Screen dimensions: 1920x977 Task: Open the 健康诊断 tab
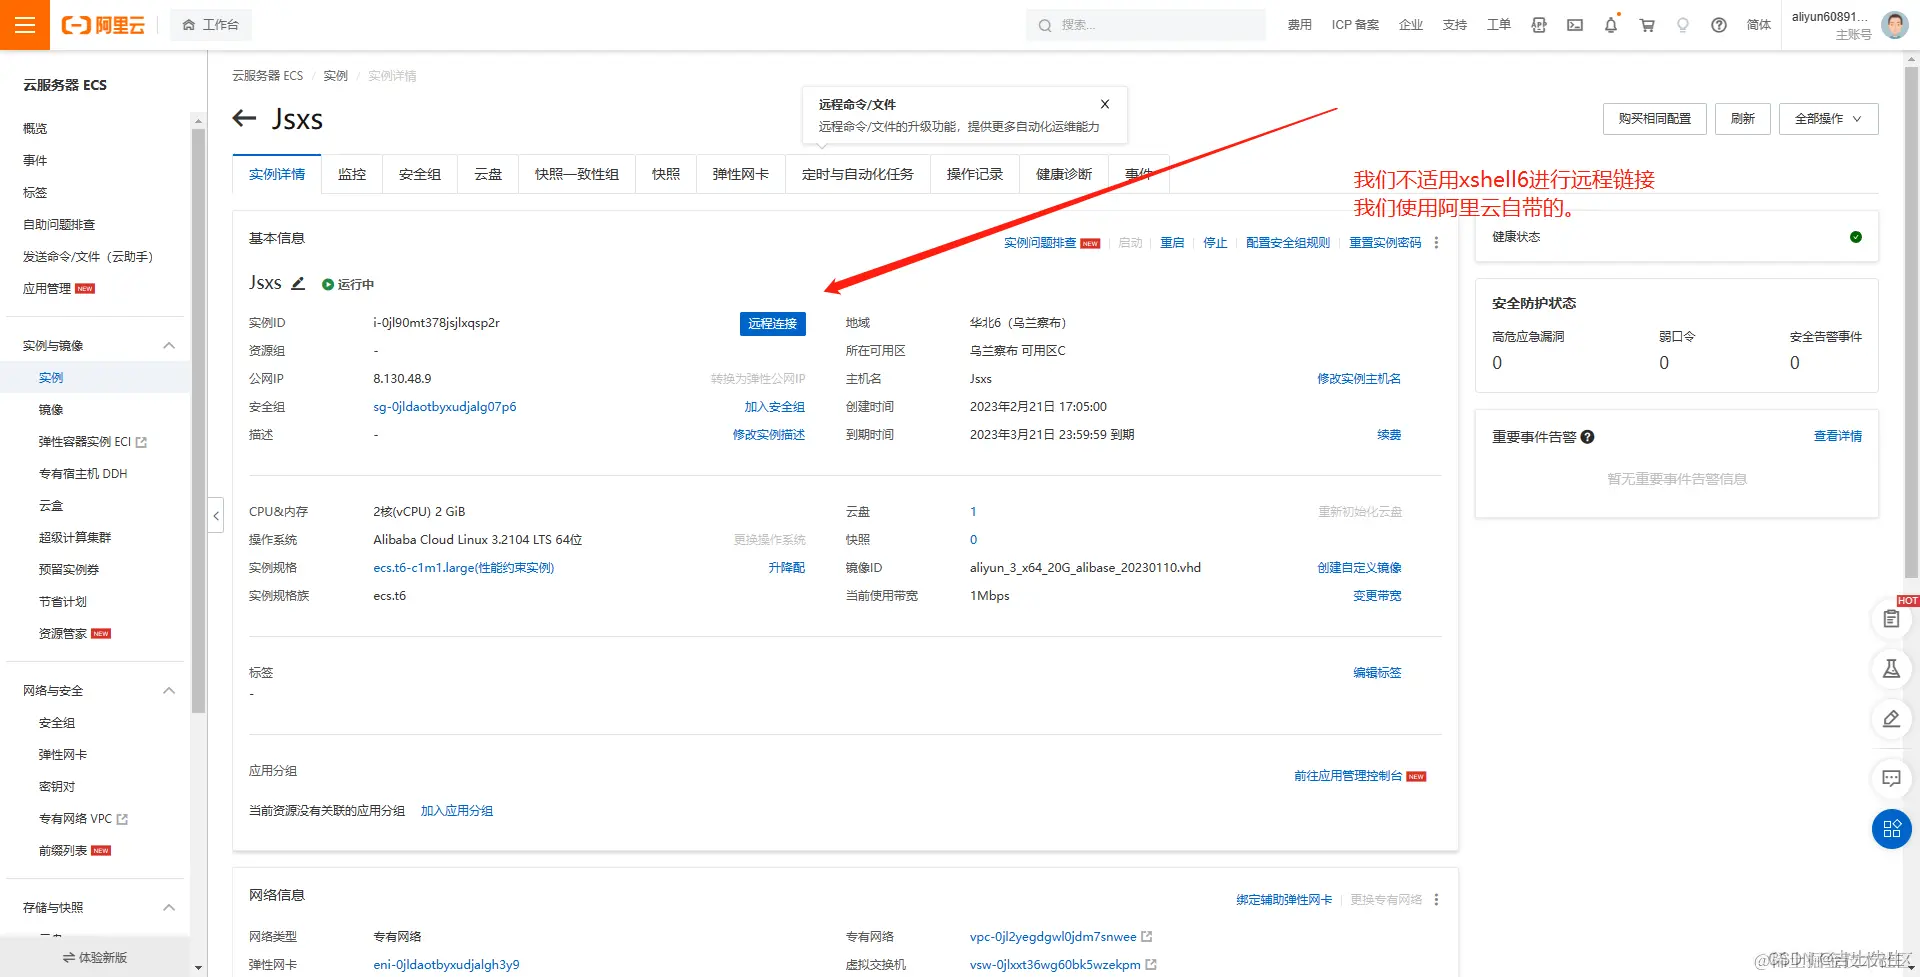1064,174
